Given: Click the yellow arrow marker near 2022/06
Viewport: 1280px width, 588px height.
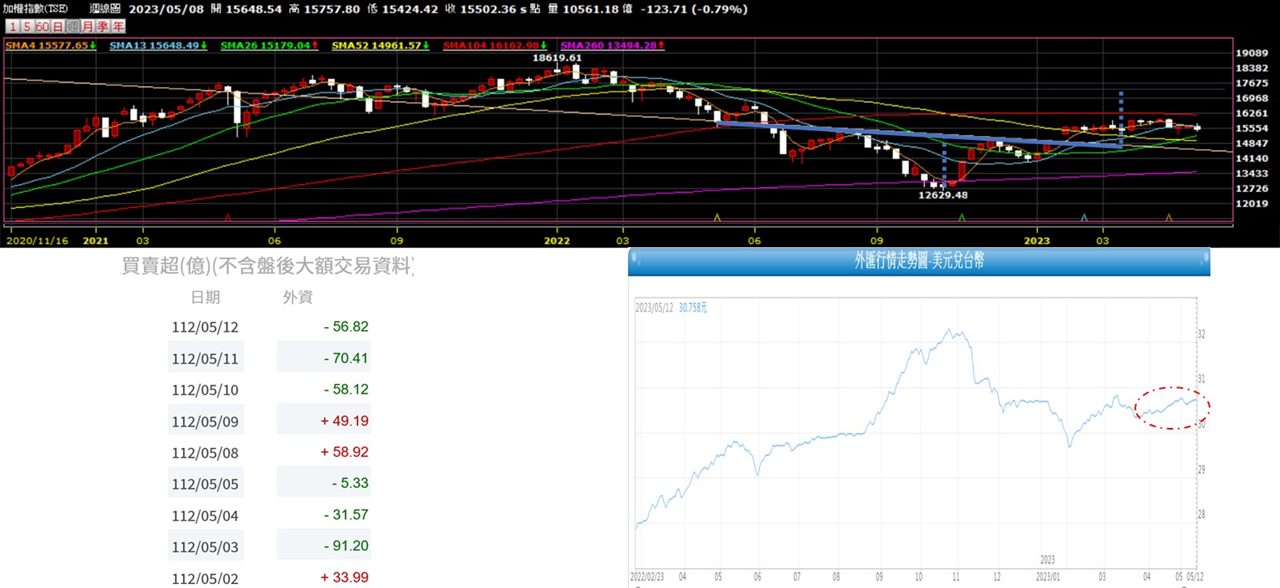Looking at the screenshot, I should [717, 216].
